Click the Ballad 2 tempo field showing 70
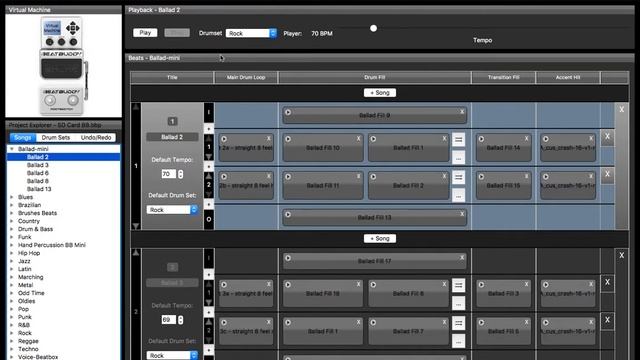Viewport: 640px width, 360px height. (x=169, y=174)
